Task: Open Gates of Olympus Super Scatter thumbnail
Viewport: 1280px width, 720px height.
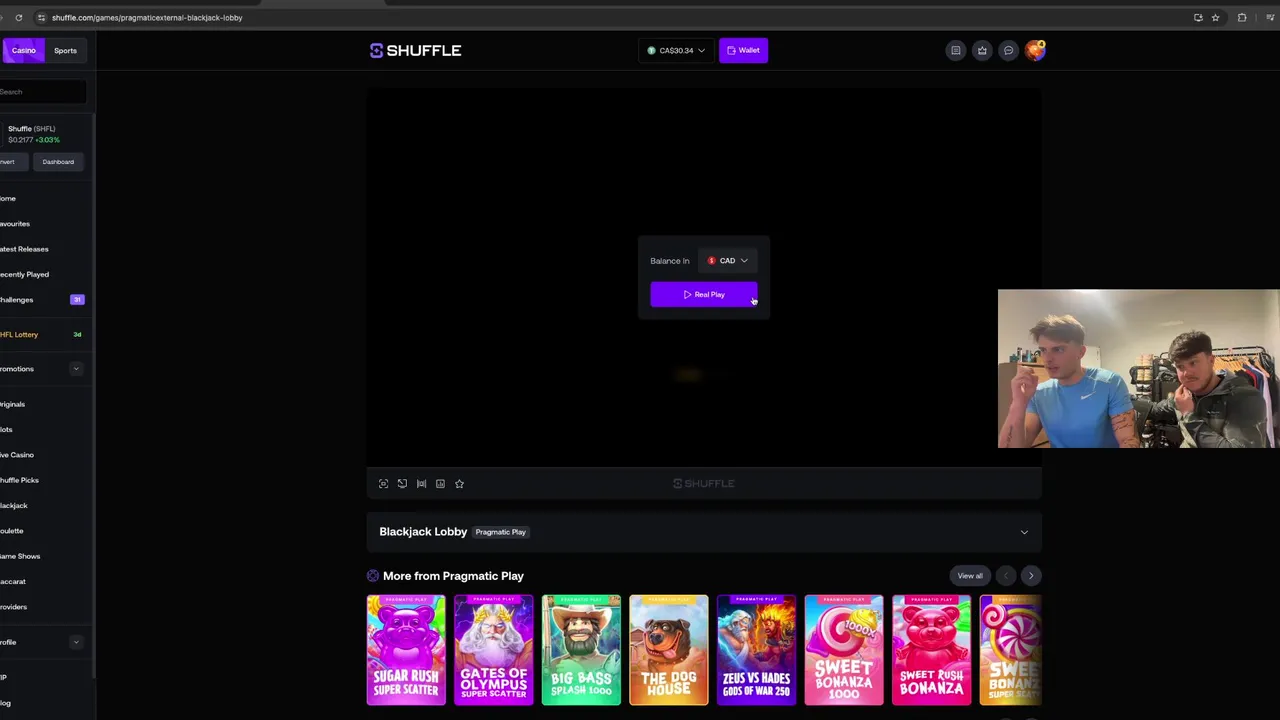Action: click(494, 650)
